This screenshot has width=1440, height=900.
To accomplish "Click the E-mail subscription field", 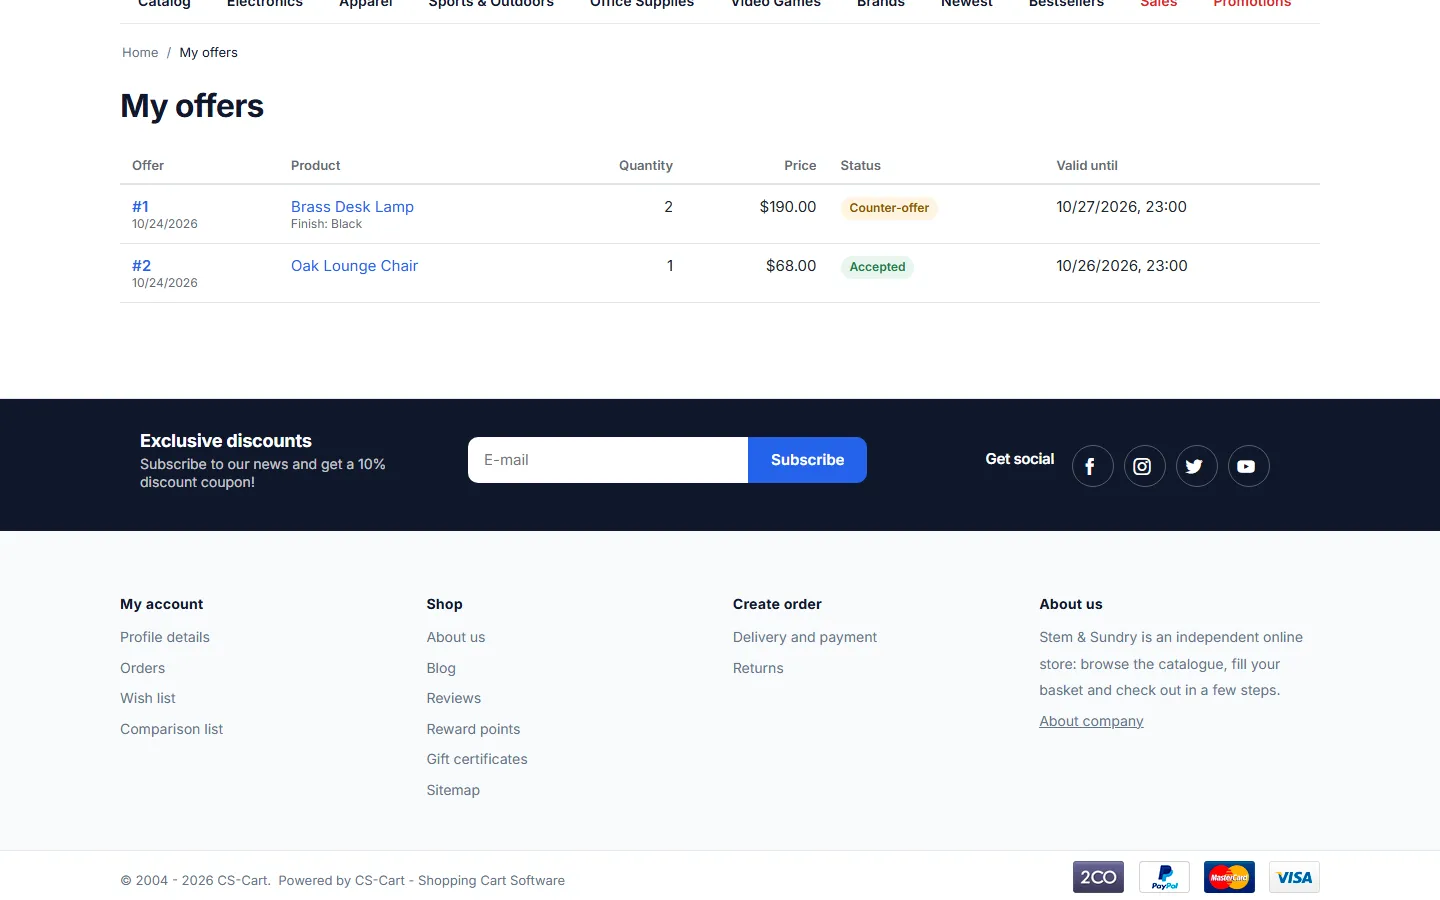I will [x=608, y=460].
